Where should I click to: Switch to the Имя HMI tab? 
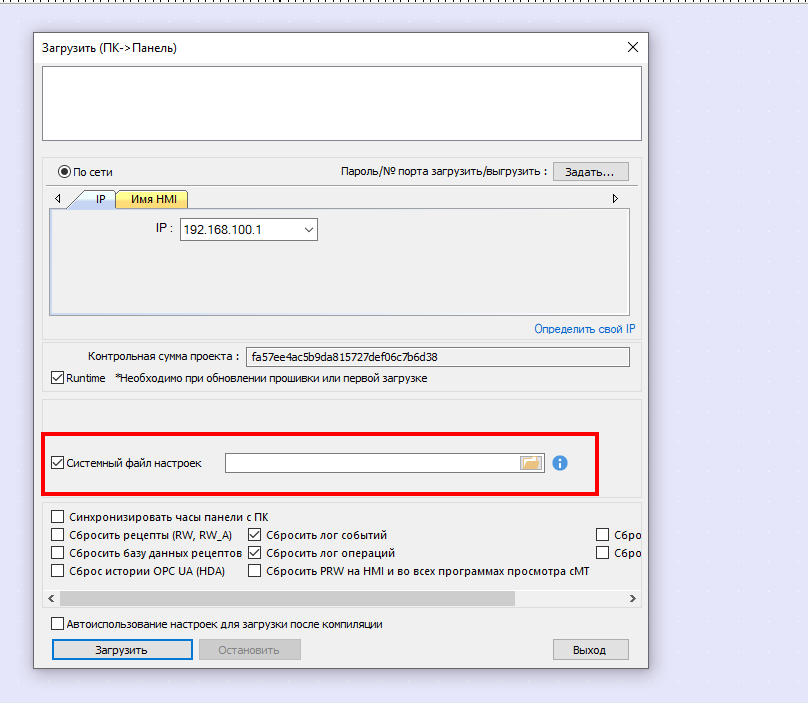point(154,199)
